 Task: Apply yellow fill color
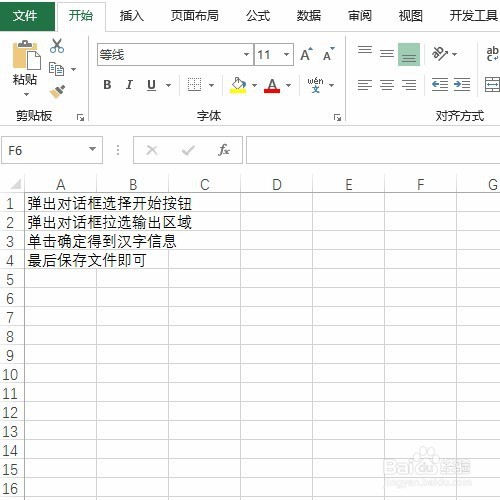[x=238, y=85]
